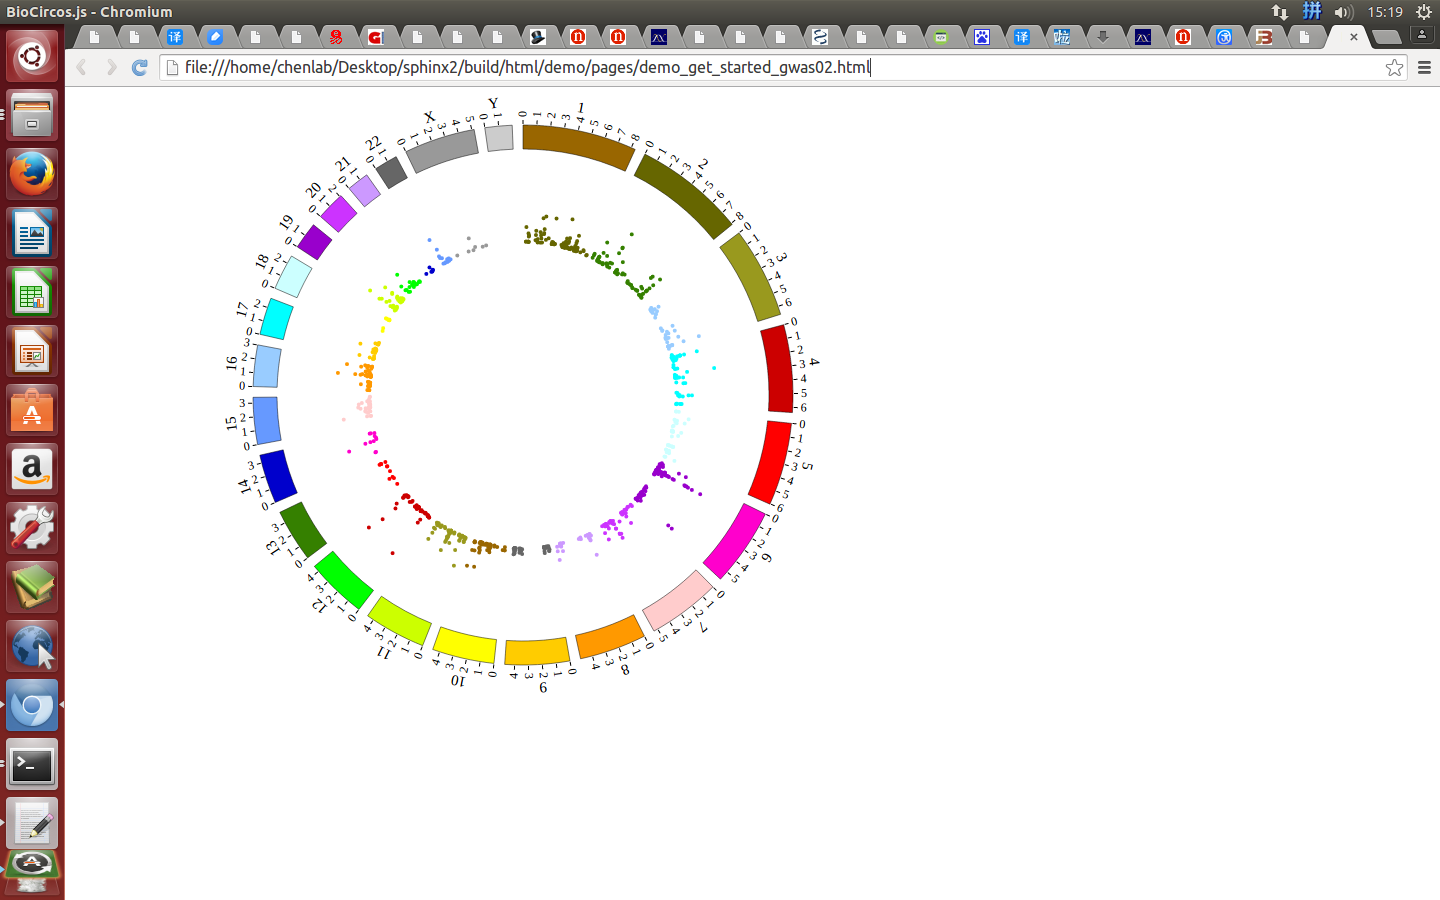Viewport: 1440px width, 900px height.
Task: Open the Amazon launcher icon
Action: pyautogui.click(x=32, y=469)
